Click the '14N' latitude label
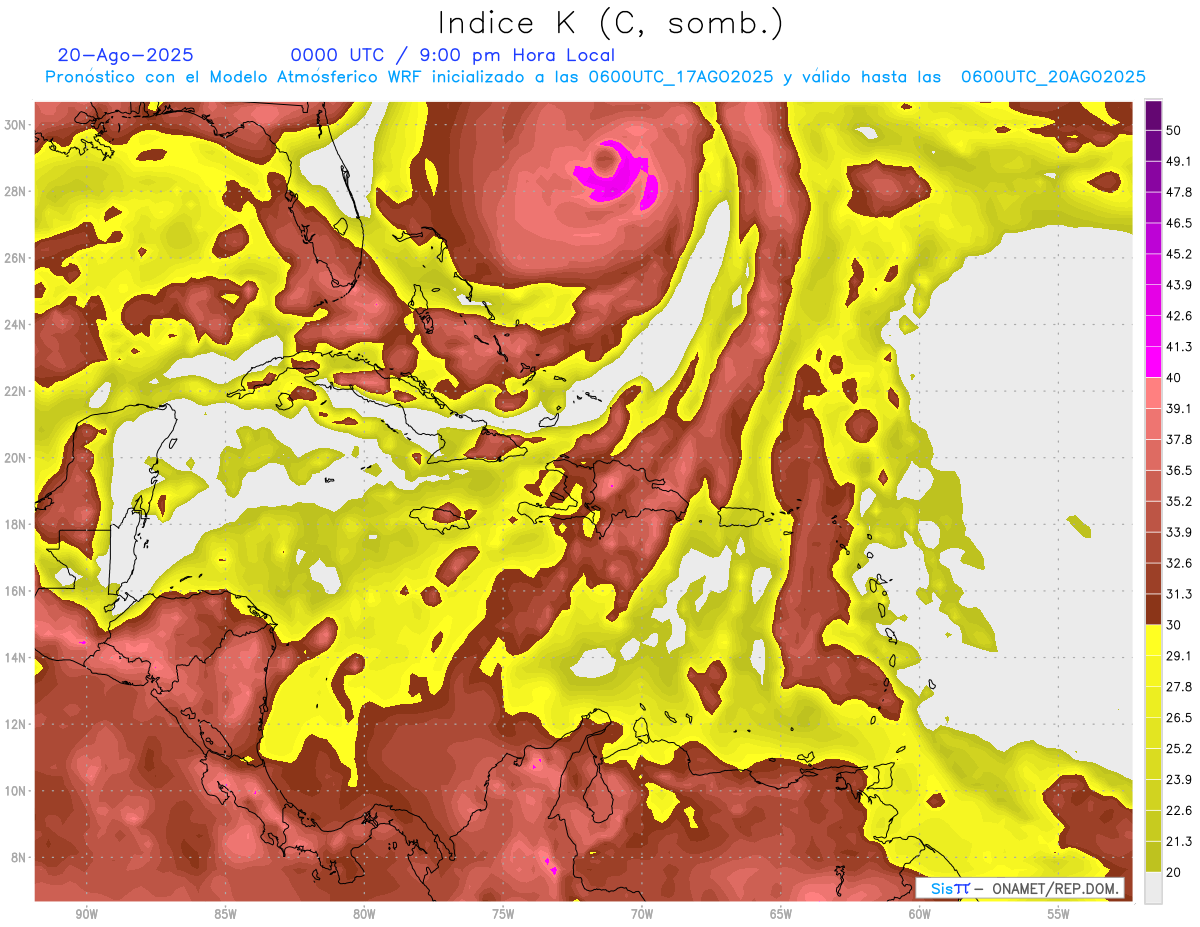The width and height of the screenshot is (1200, 927). pyautogui.click(x=16, y=657)
